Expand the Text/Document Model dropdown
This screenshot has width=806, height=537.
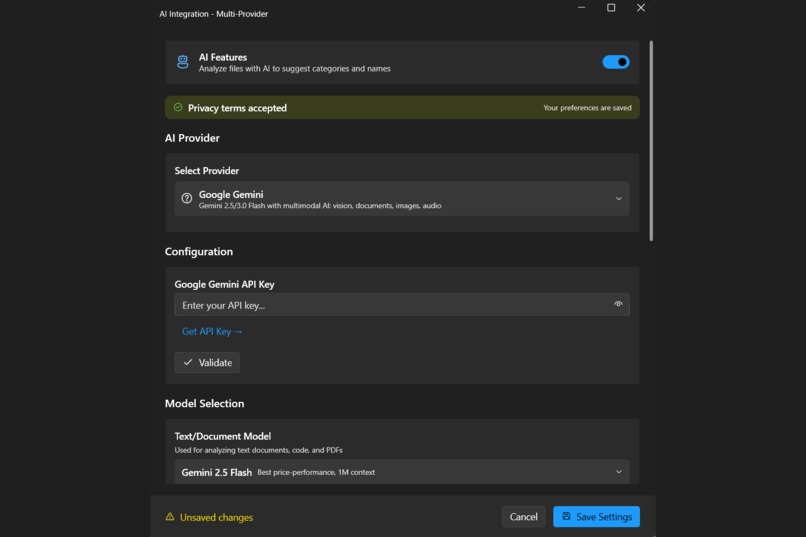tap(401, 472)
